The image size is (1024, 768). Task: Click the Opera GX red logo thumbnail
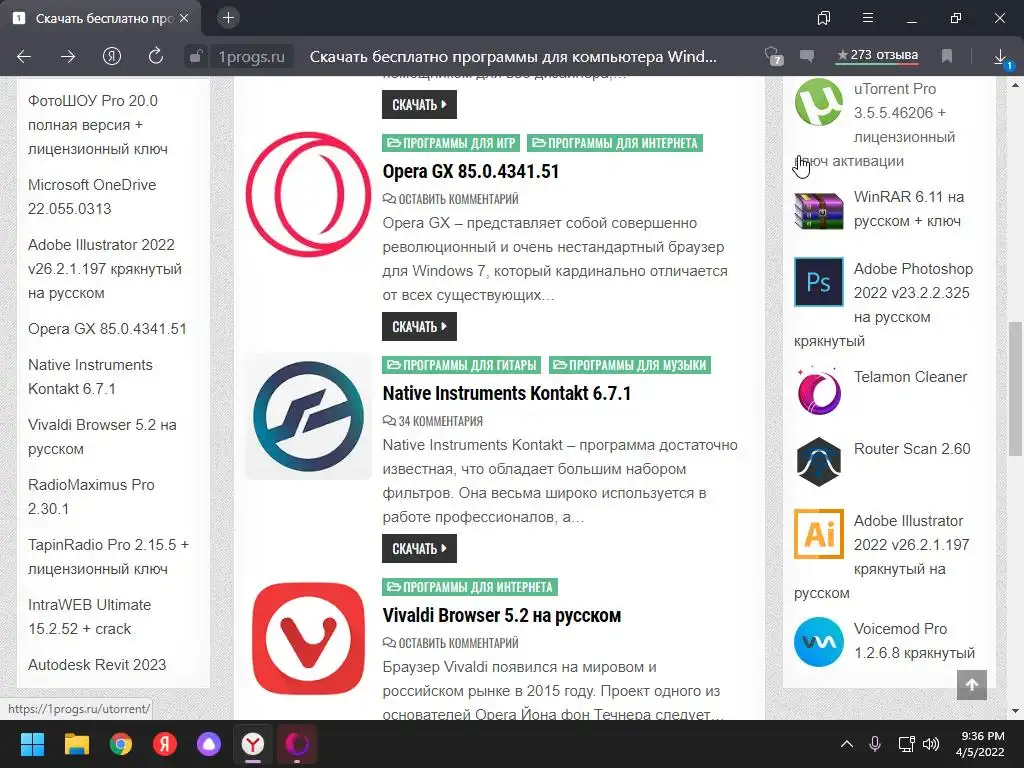pos(308,195)
